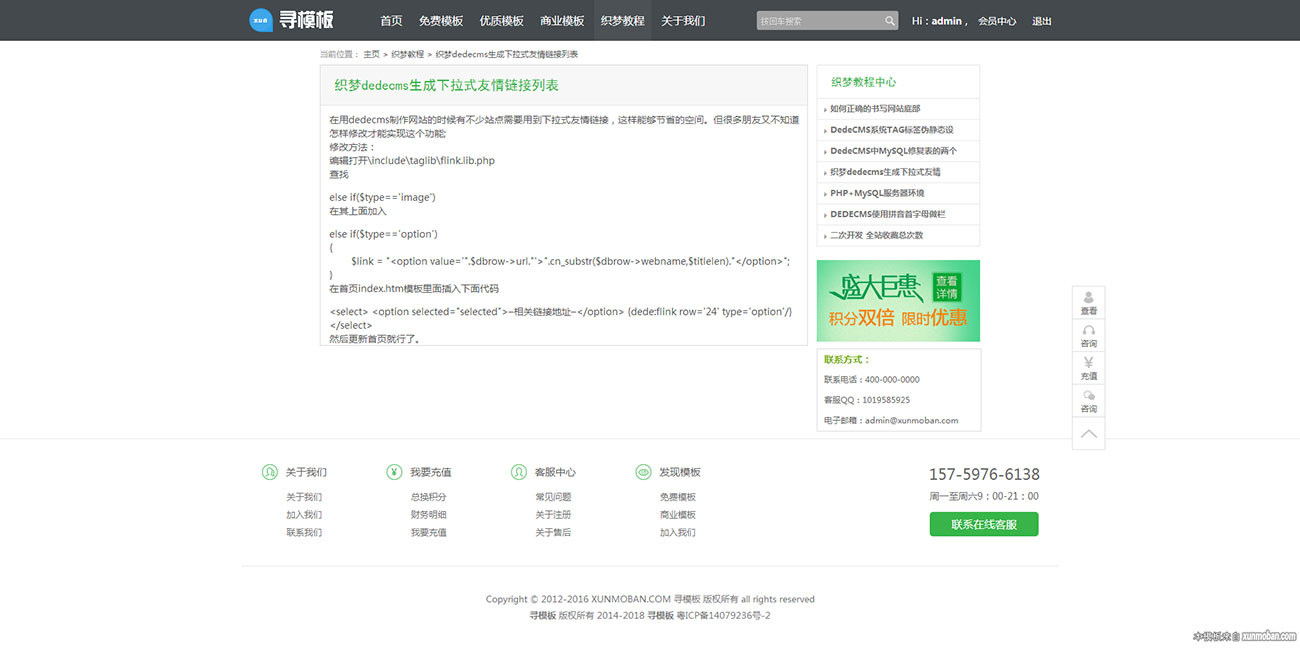This screenshot has height=648, width=1300.
Task: Open the 免费模板 nav menu item
Action: pyautogui.click(x=441, y=21)
